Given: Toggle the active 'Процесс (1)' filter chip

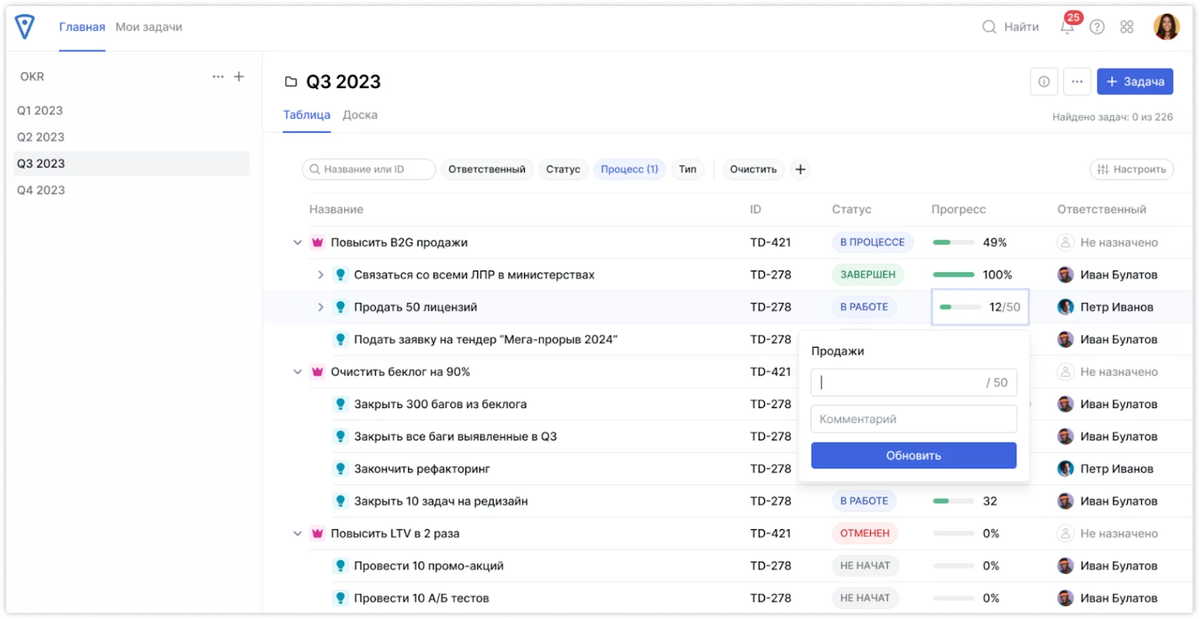Looking at the screenshot, I should [x=629, y=169].
